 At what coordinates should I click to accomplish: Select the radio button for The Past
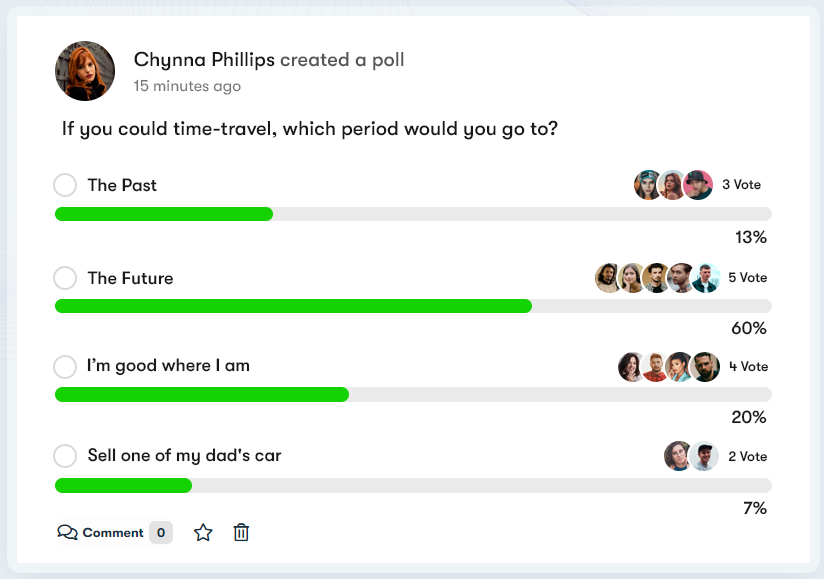coord(65,185)
